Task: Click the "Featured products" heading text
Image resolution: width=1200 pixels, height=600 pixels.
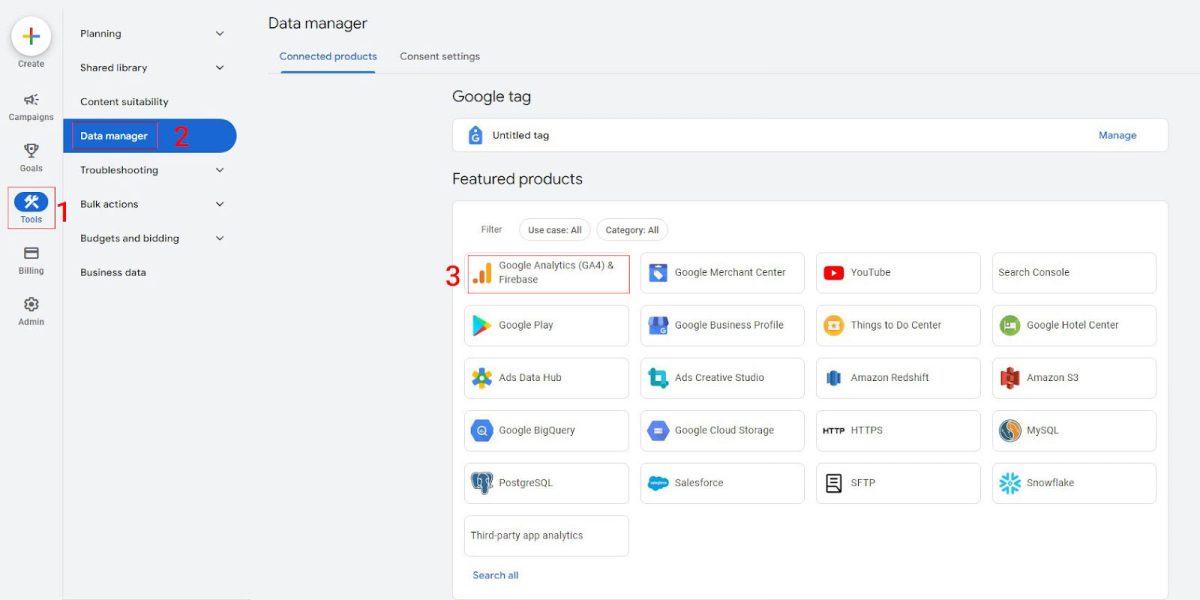Action: [x=517, y=179]
